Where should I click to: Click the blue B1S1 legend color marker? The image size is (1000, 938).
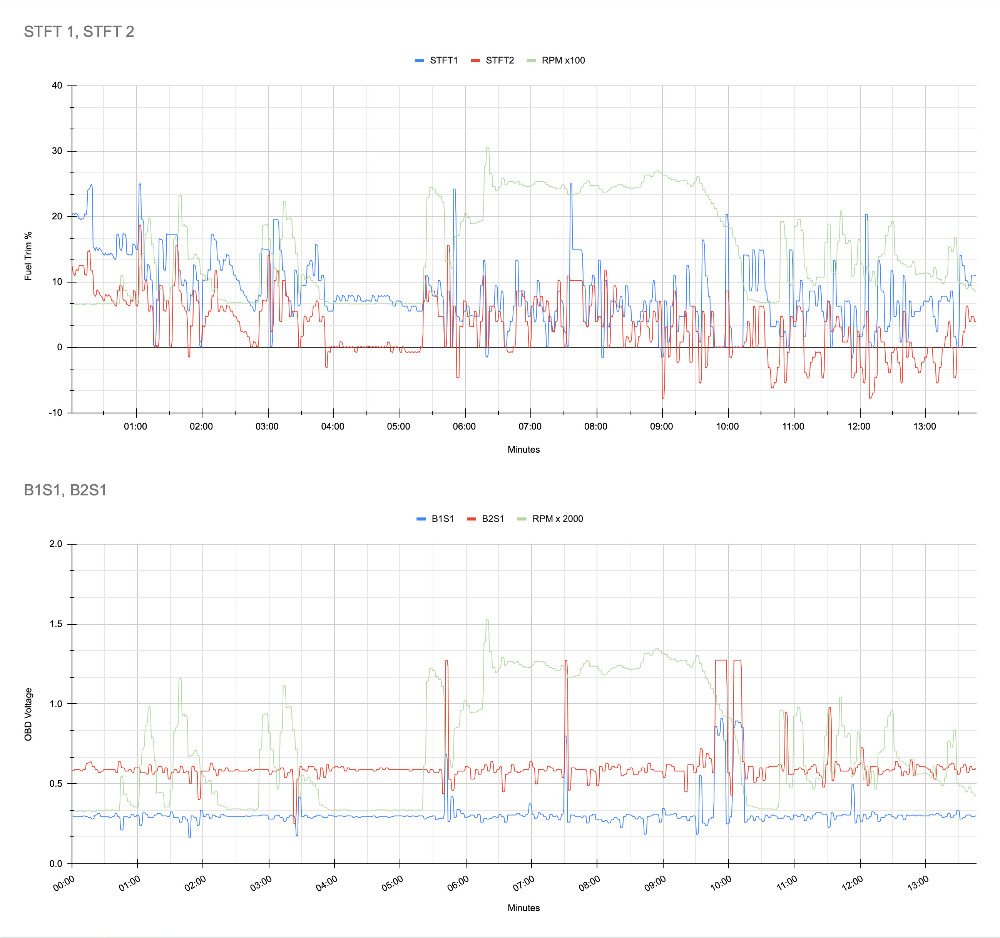422,519
